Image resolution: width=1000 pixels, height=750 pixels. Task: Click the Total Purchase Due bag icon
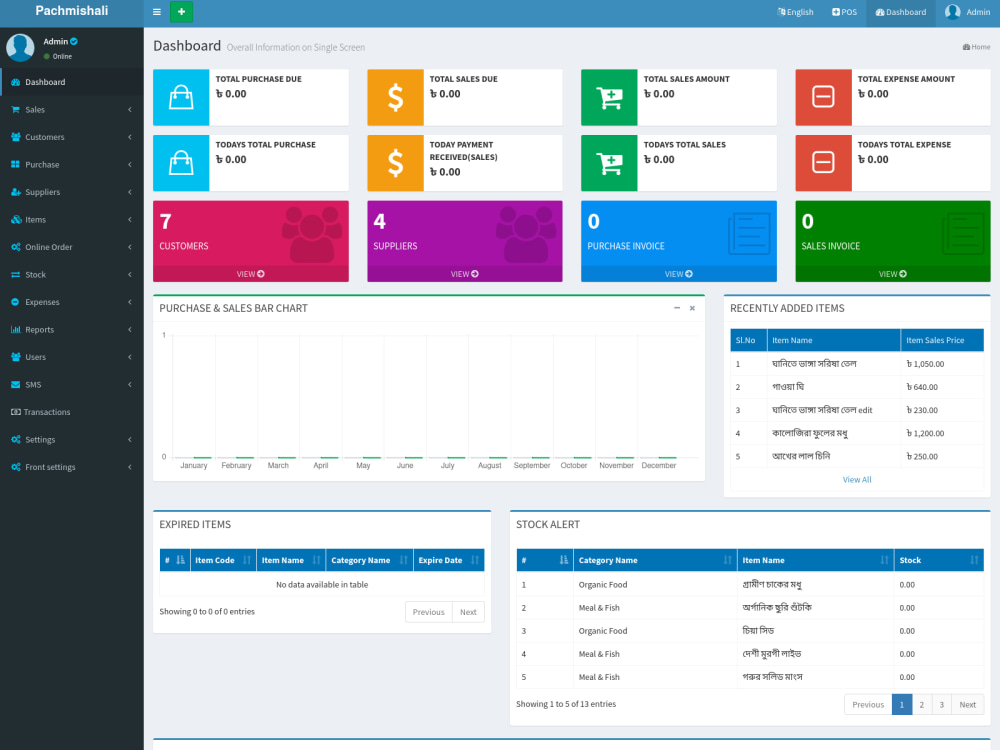click(x=181, y=97)
